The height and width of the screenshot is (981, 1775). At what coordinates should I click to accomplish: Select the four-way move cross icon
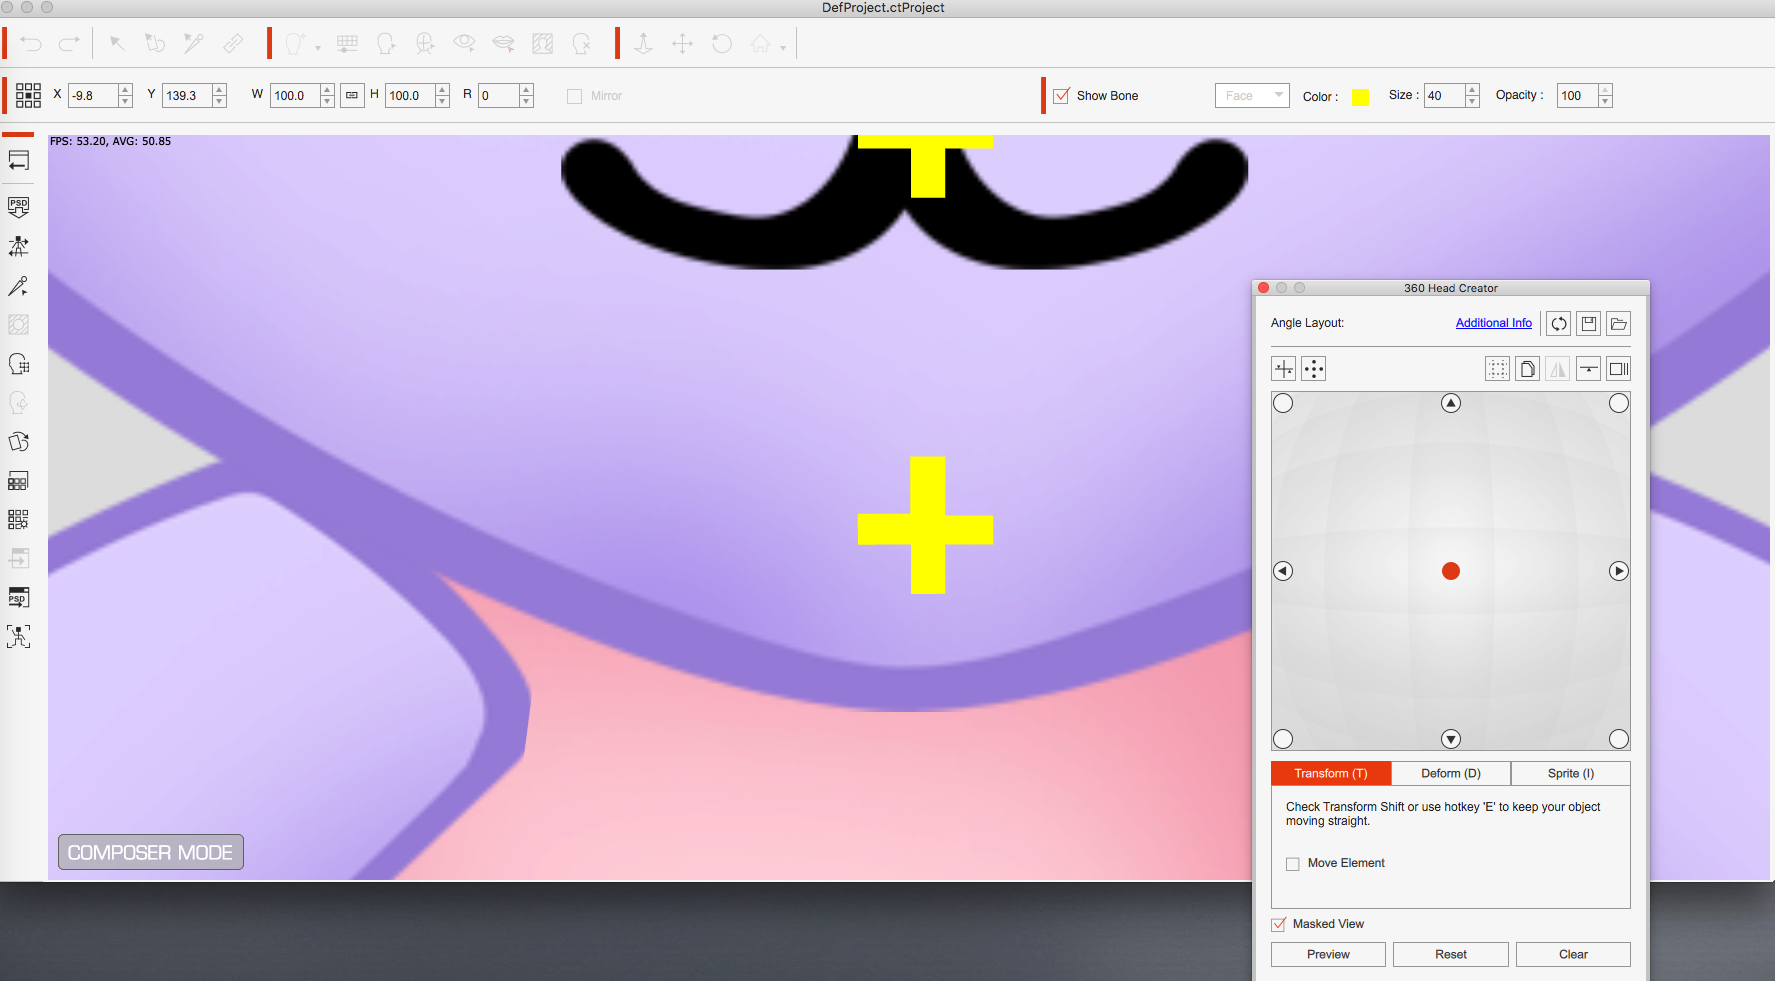(683, 43)
